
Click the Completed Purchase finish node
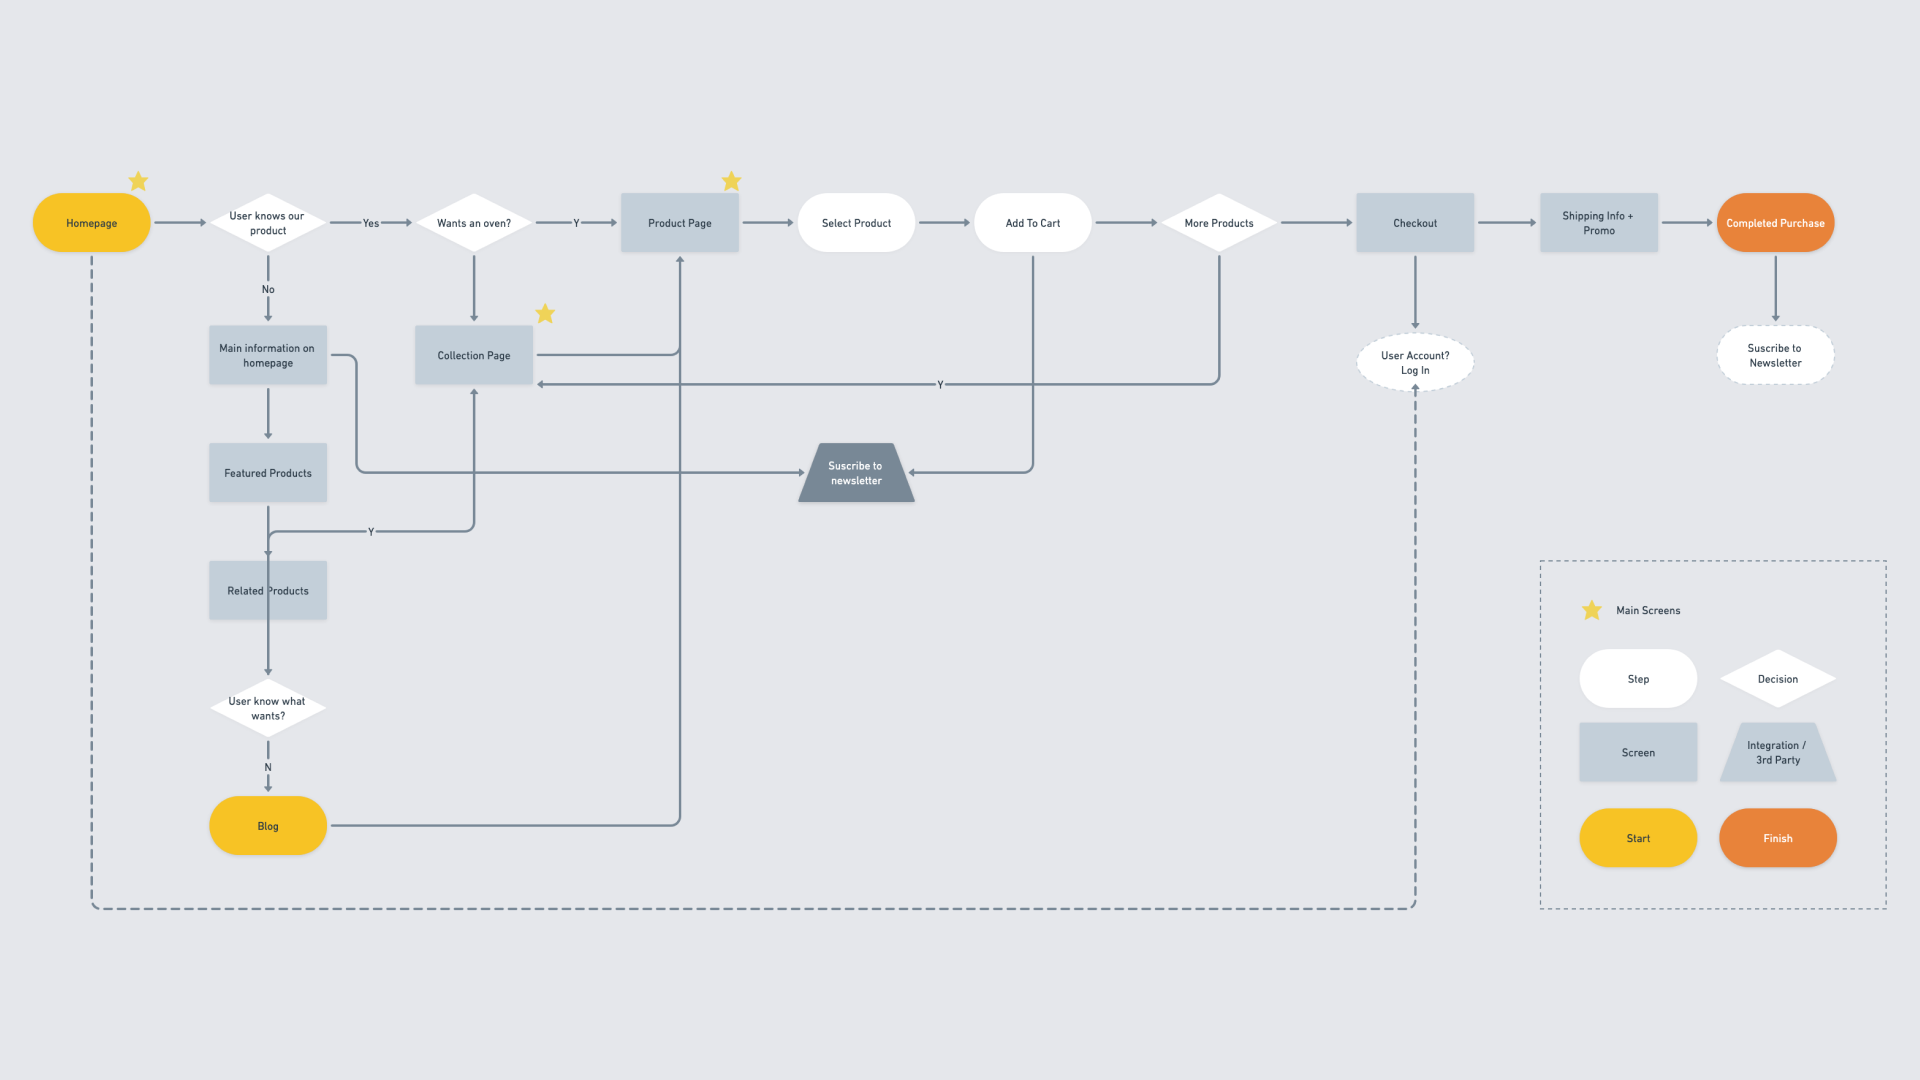coord(1776,223)
